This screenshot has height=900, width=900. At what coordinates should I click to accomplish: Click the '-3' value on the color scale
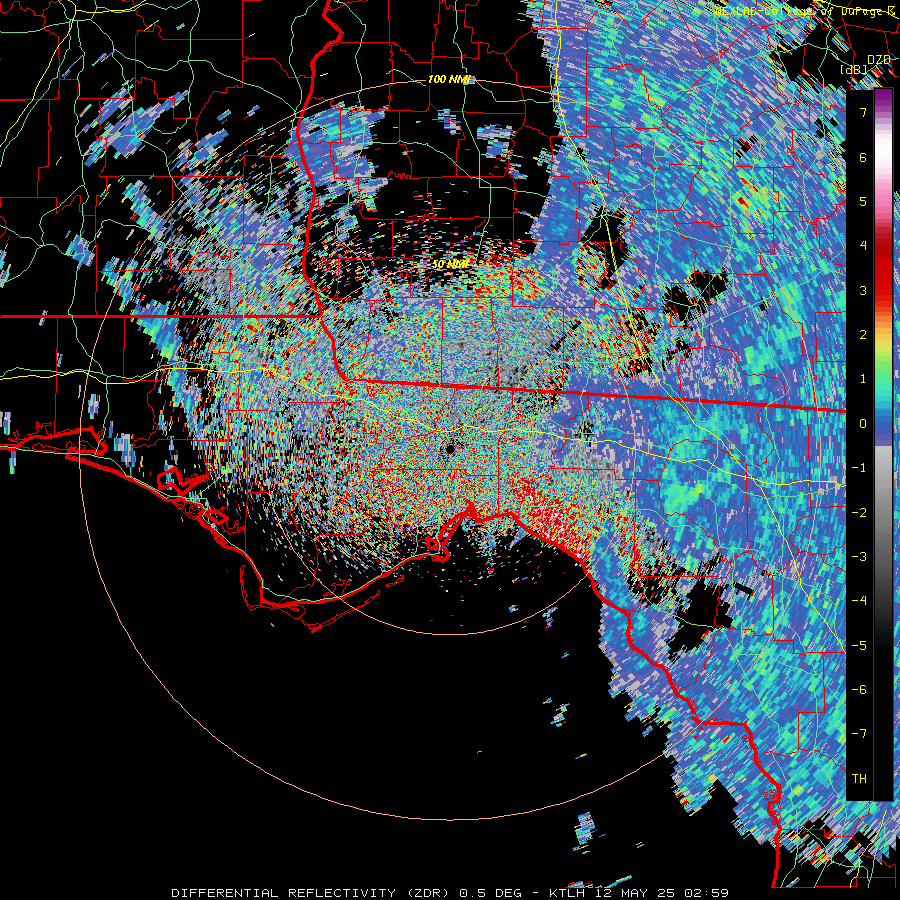859,556
